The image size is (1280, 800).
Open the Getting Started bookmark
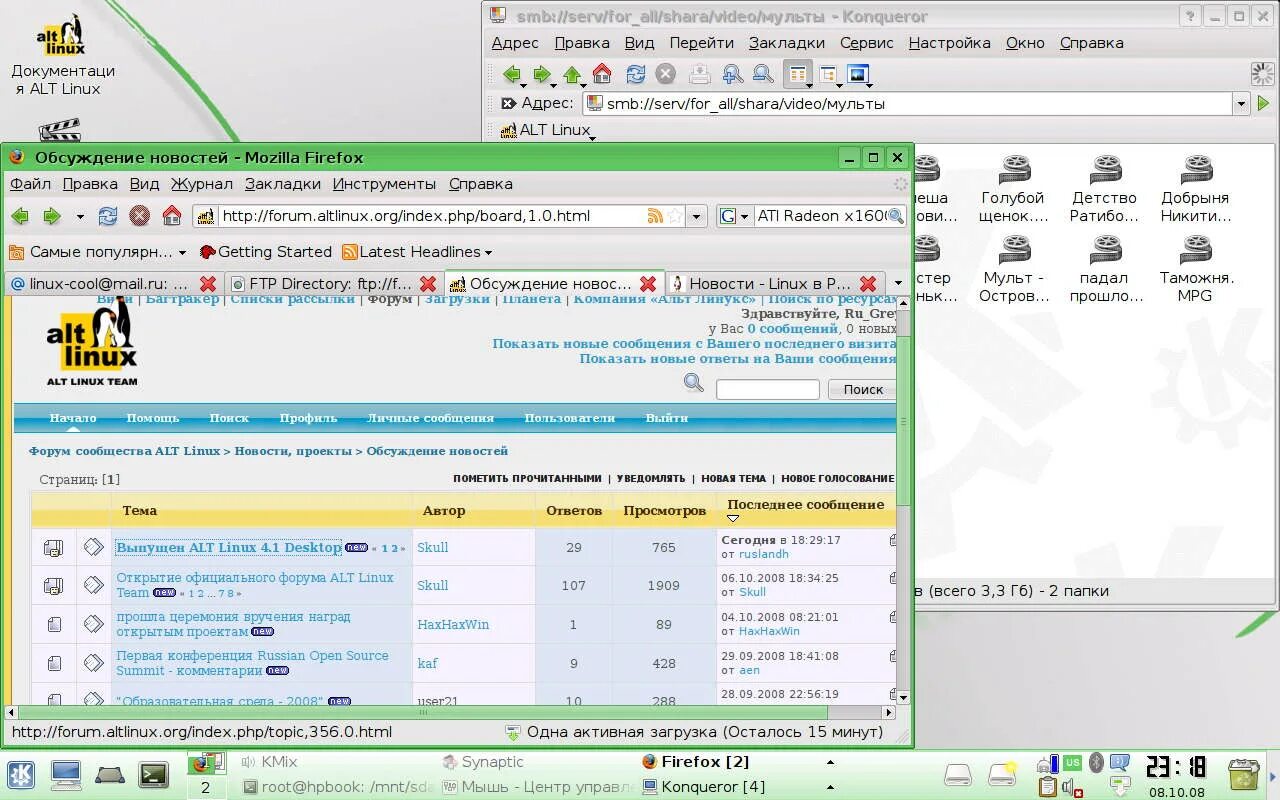coord(266,252)
